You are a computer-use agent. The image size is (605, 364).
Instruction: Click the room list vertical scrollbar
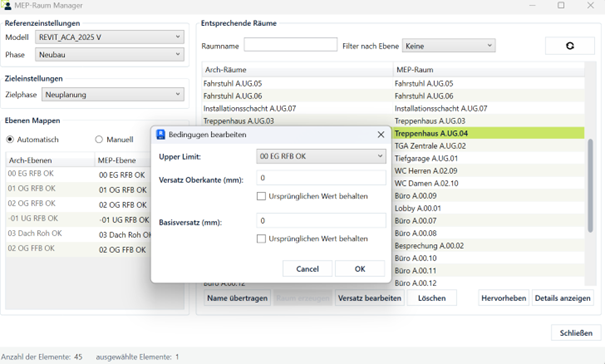(590, 185)
